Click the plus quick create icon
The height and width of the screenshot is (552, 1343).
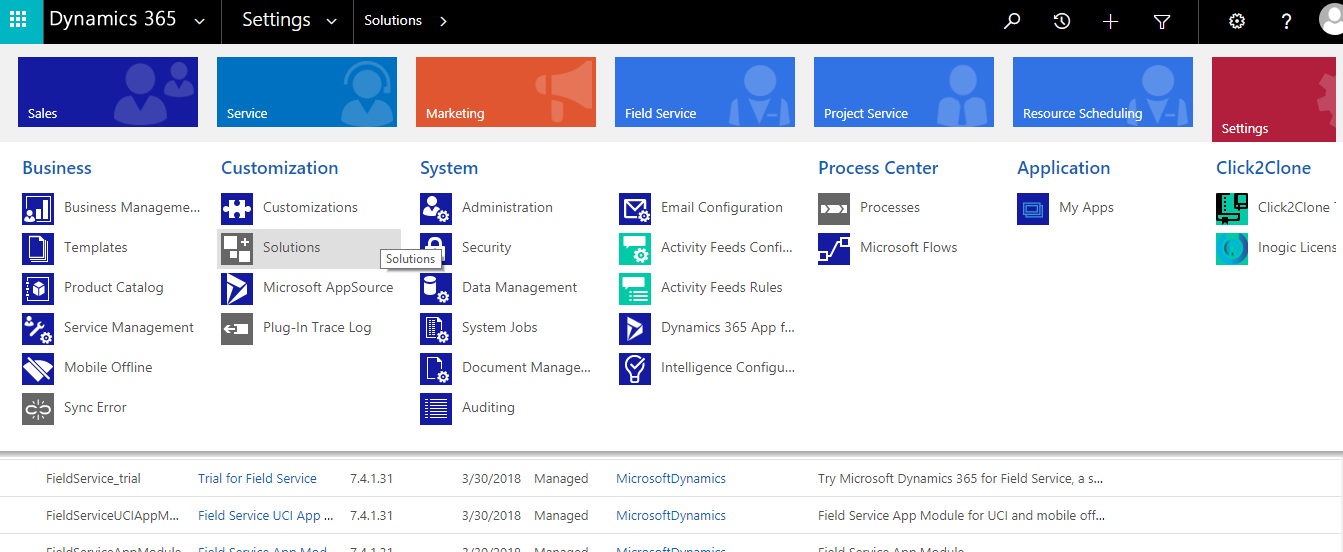(1110, 21)
